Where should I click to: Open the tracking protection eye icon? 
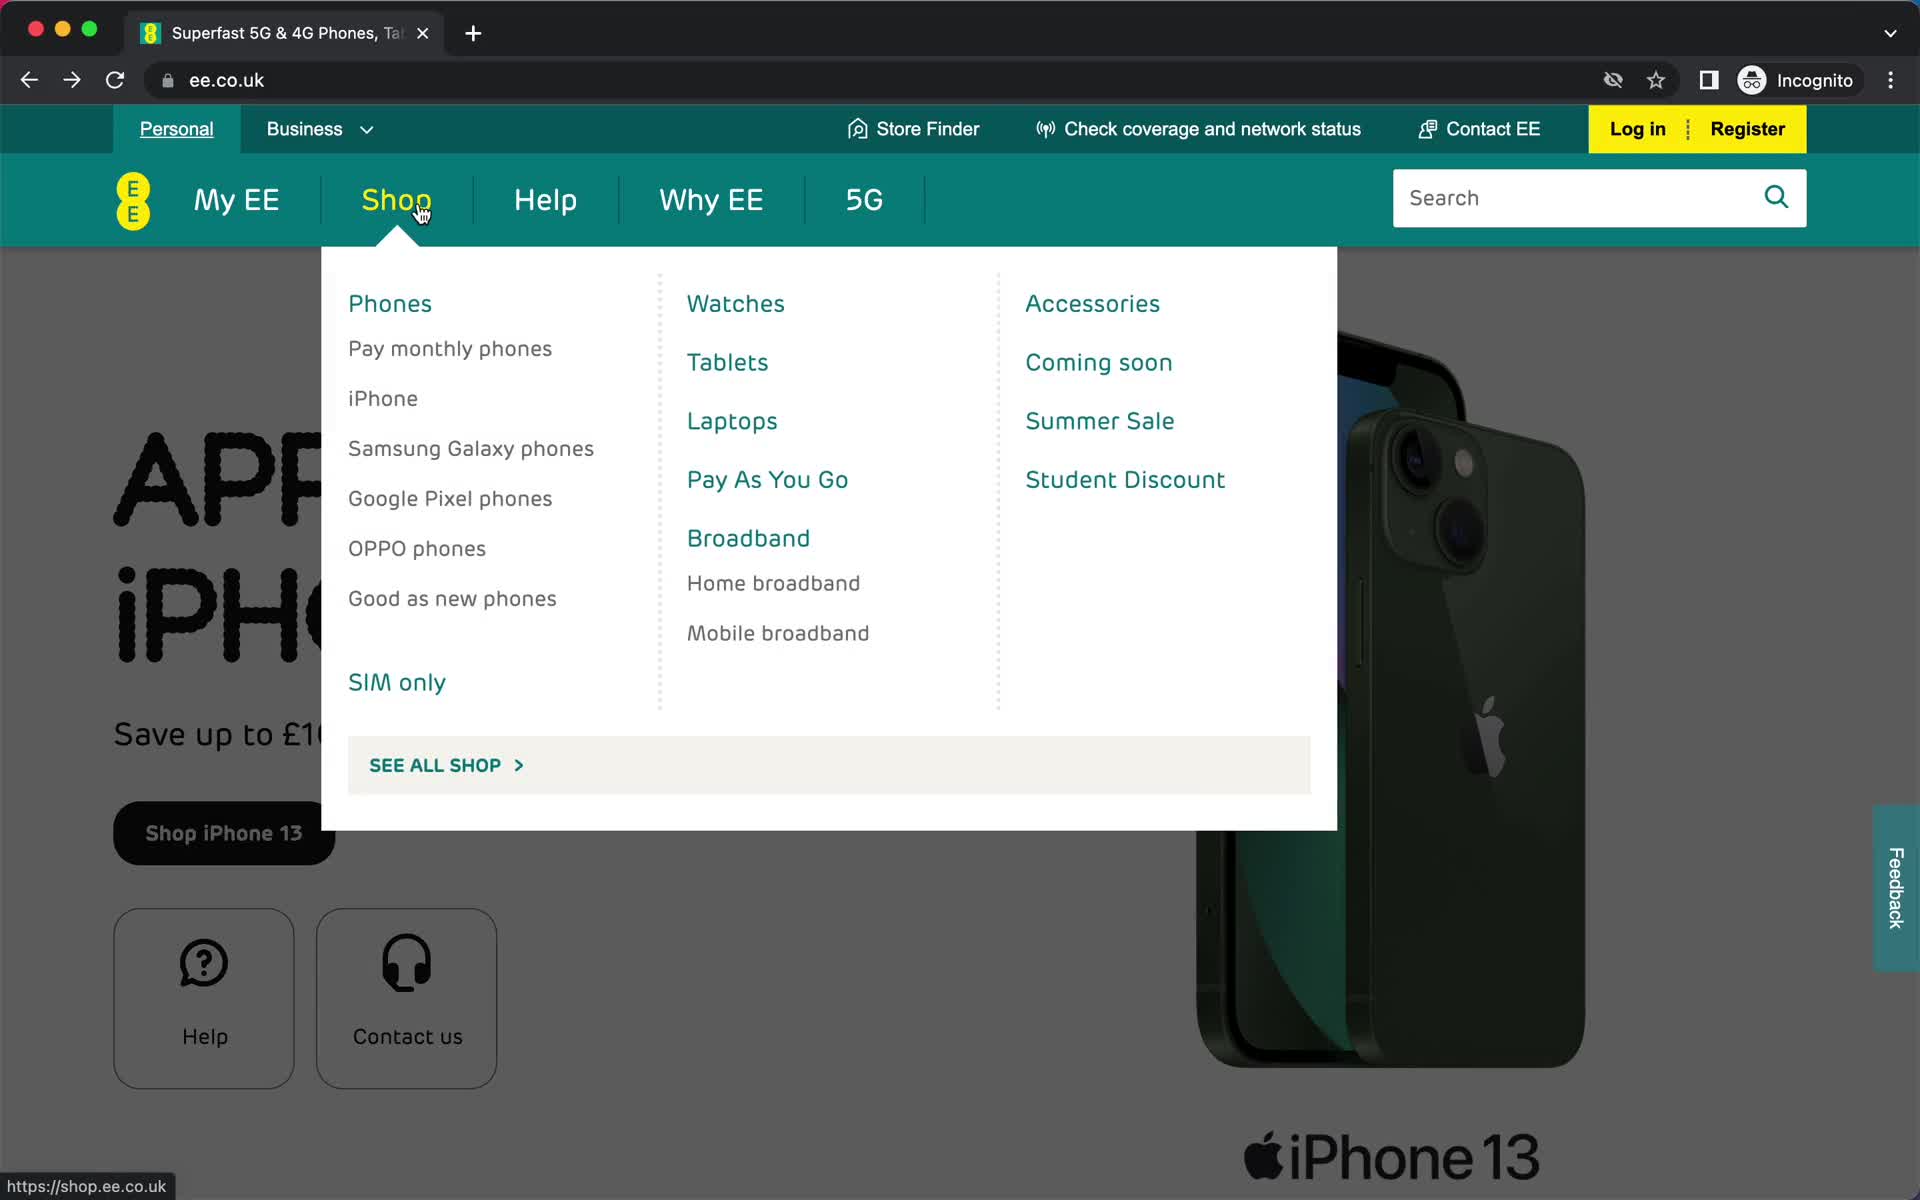[x=1613, y=80]
